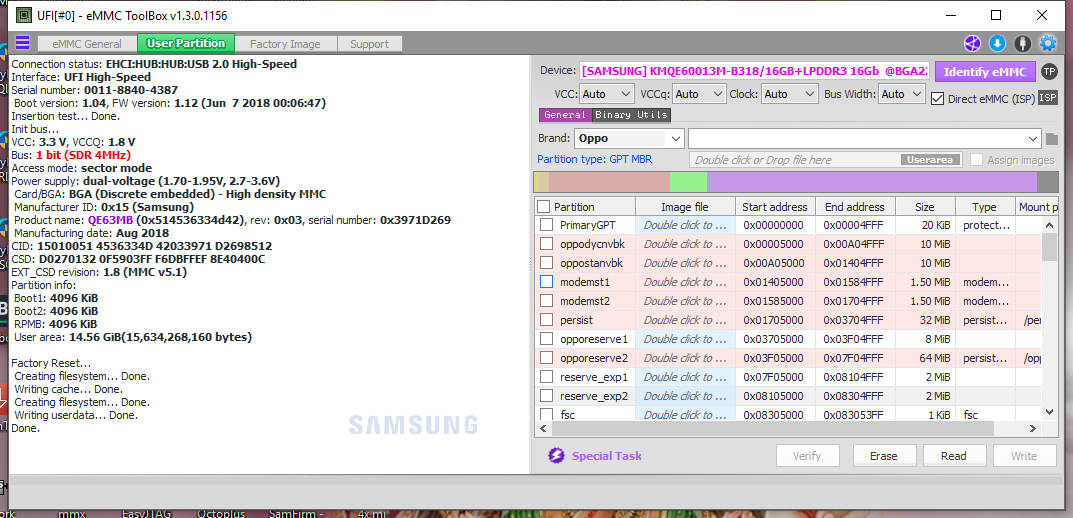This screenshot has height=518, width=1073.
Task: Click the disabled Write button
Action: [1024, 456]
